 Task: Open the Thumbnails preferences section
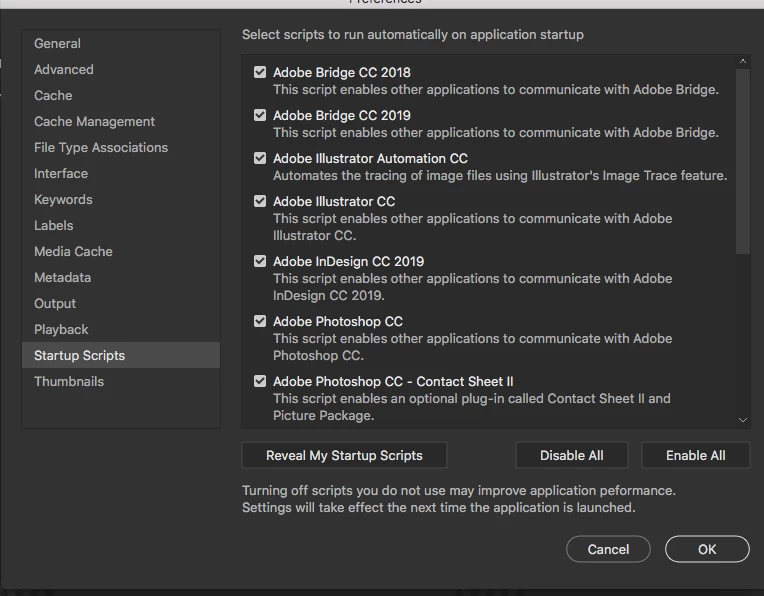coord(69,381)
